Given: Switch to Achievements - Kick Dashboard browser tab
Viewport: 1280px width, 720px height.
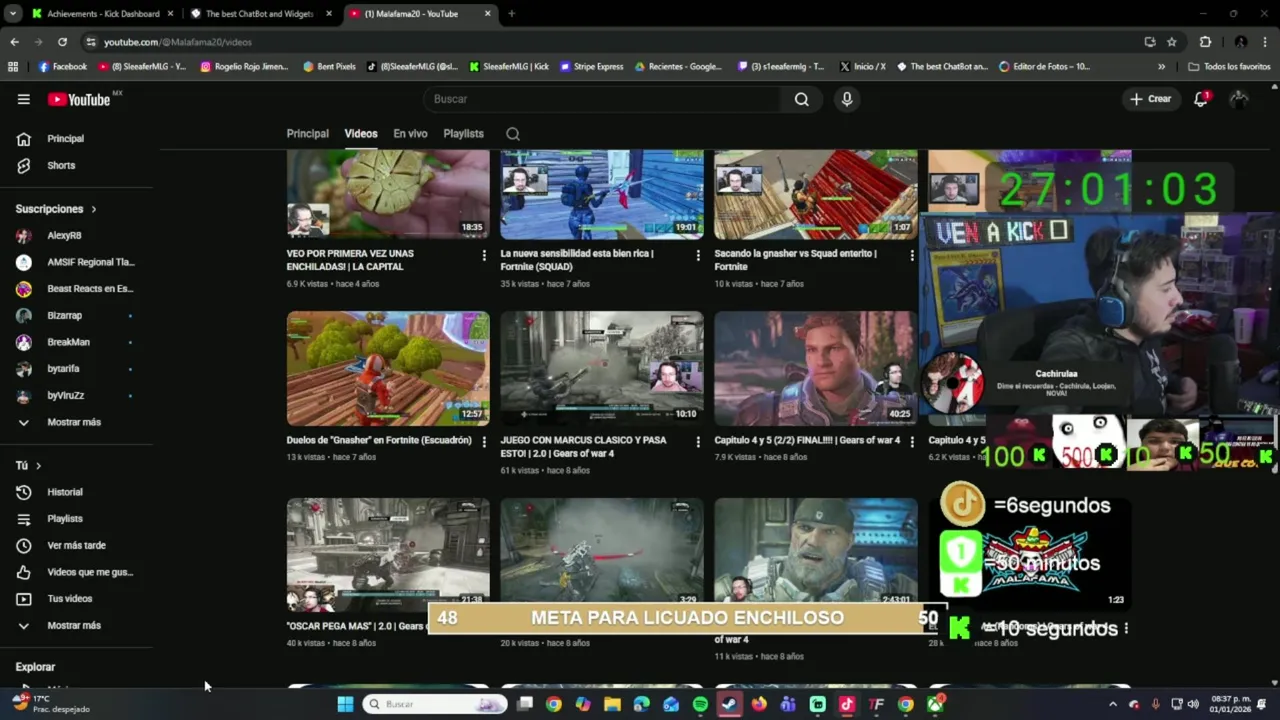Looking at the screenshot, I should tap(103, 14).
